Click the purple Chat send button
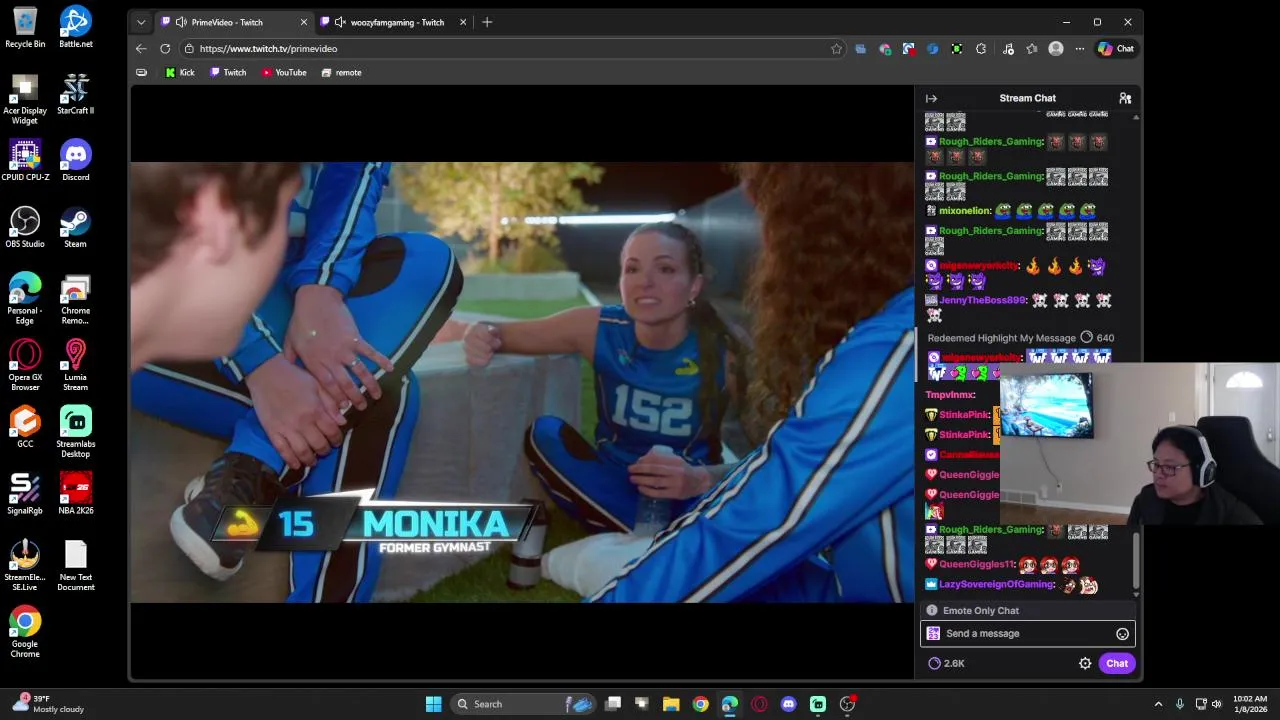The height and width of the screenshot is (720, 1280). point(1117,663)
